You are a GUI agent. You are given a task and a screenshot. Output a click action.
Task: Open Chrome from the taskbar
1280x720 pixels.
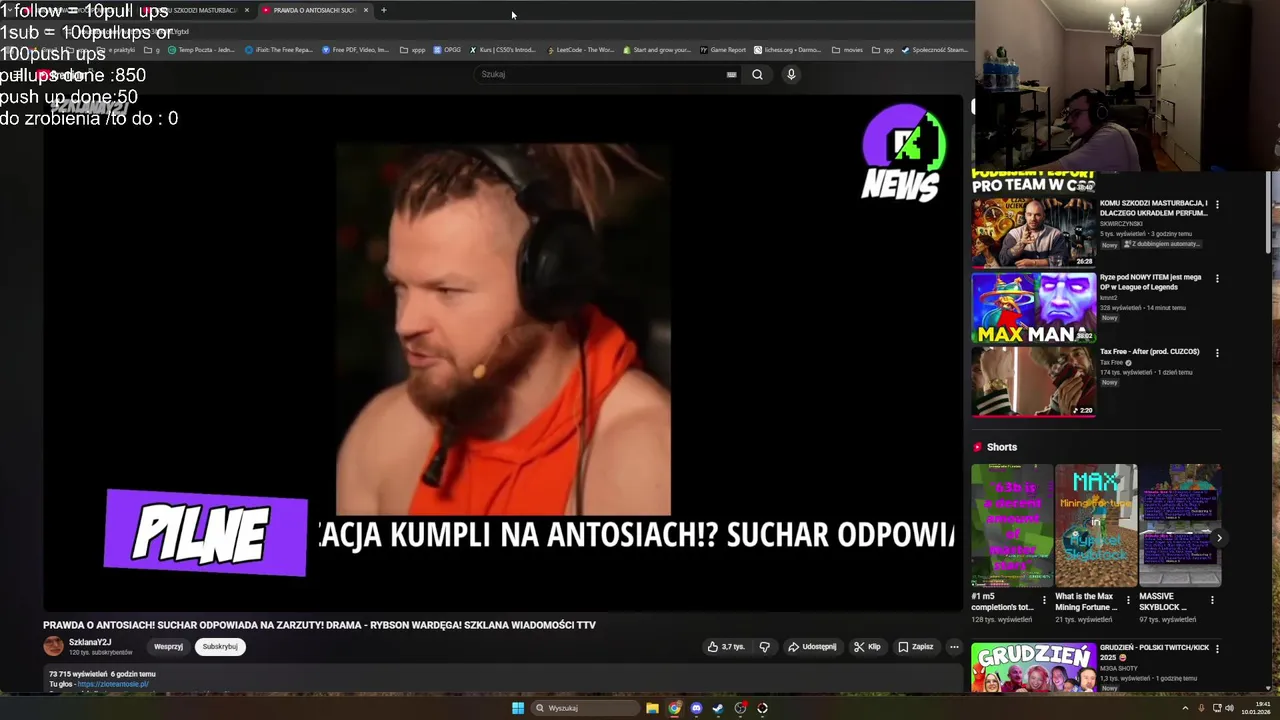675,708
